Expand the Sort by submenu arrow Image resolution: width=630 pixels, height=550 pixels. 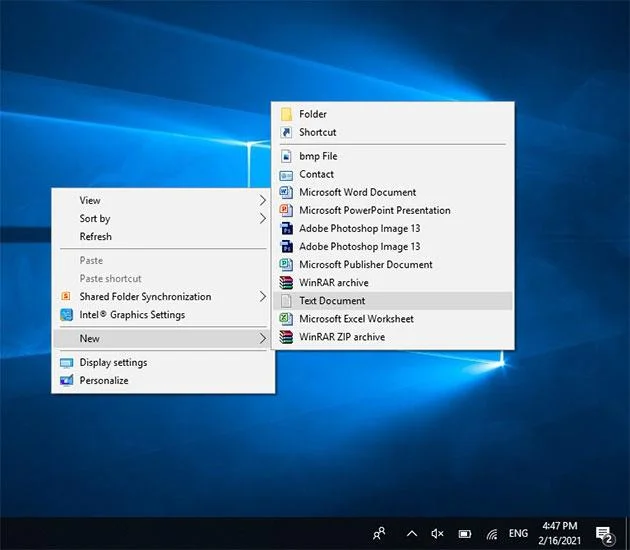pos(262,218)
